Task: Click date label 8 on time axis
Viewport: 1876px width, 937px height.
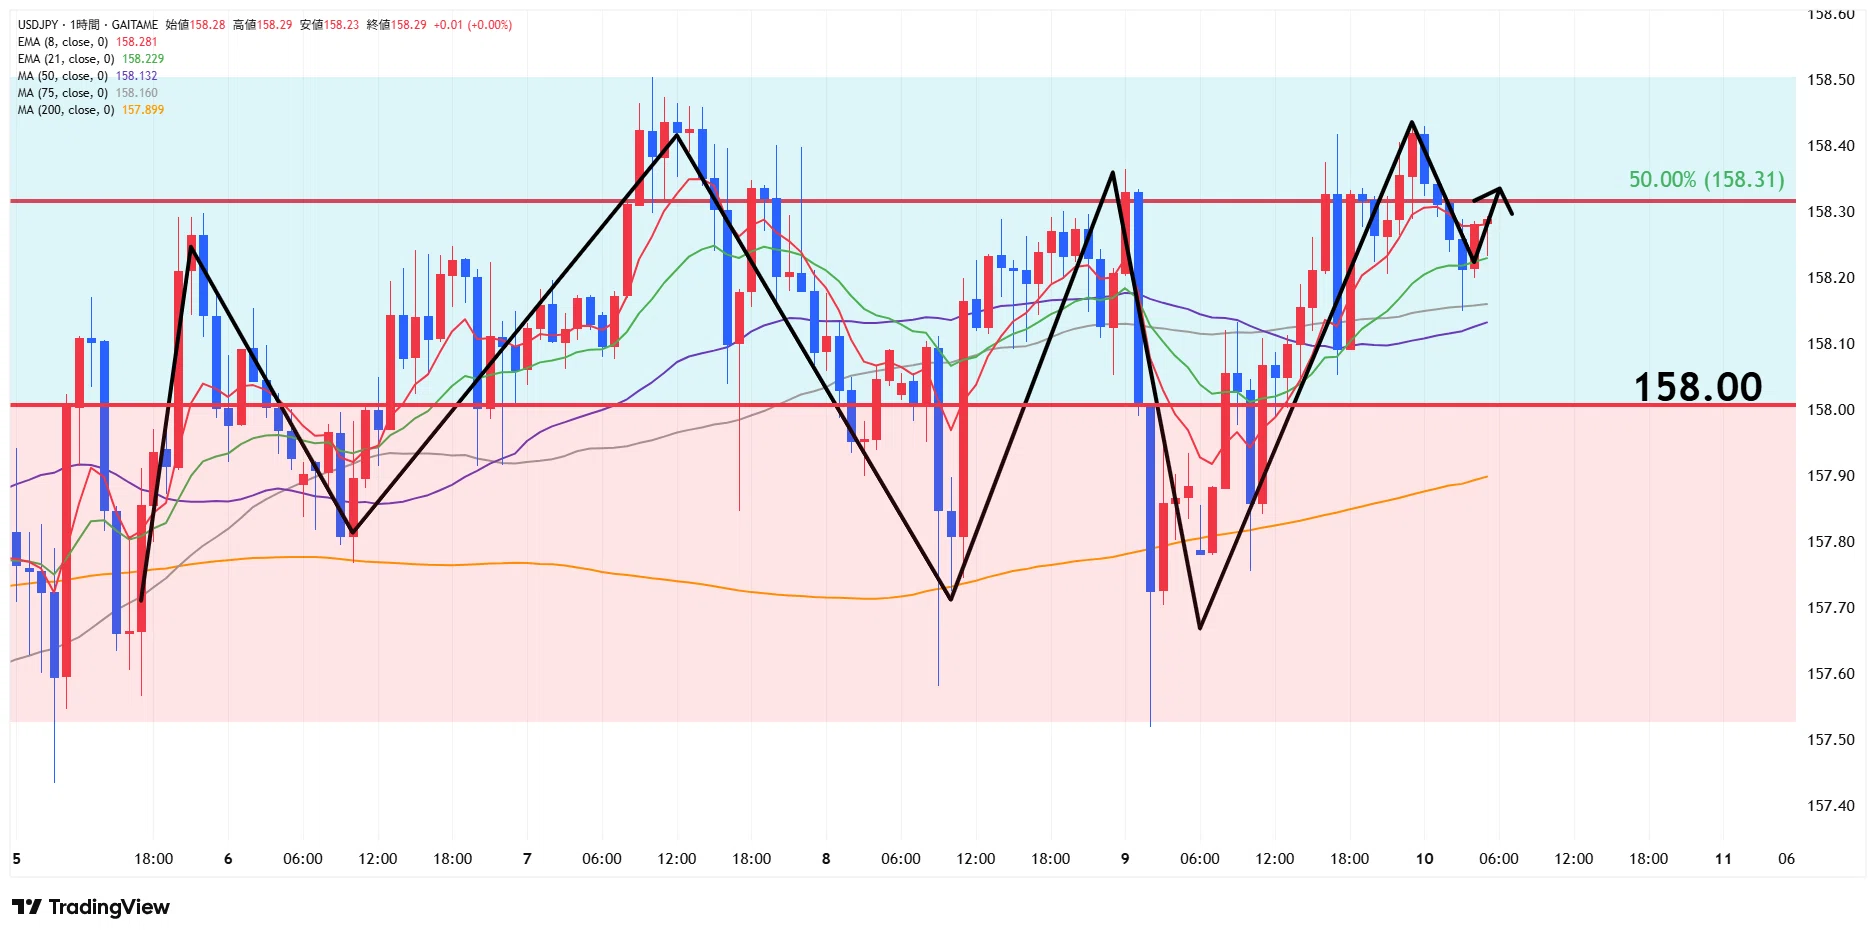Action: [x=826, y=859]
